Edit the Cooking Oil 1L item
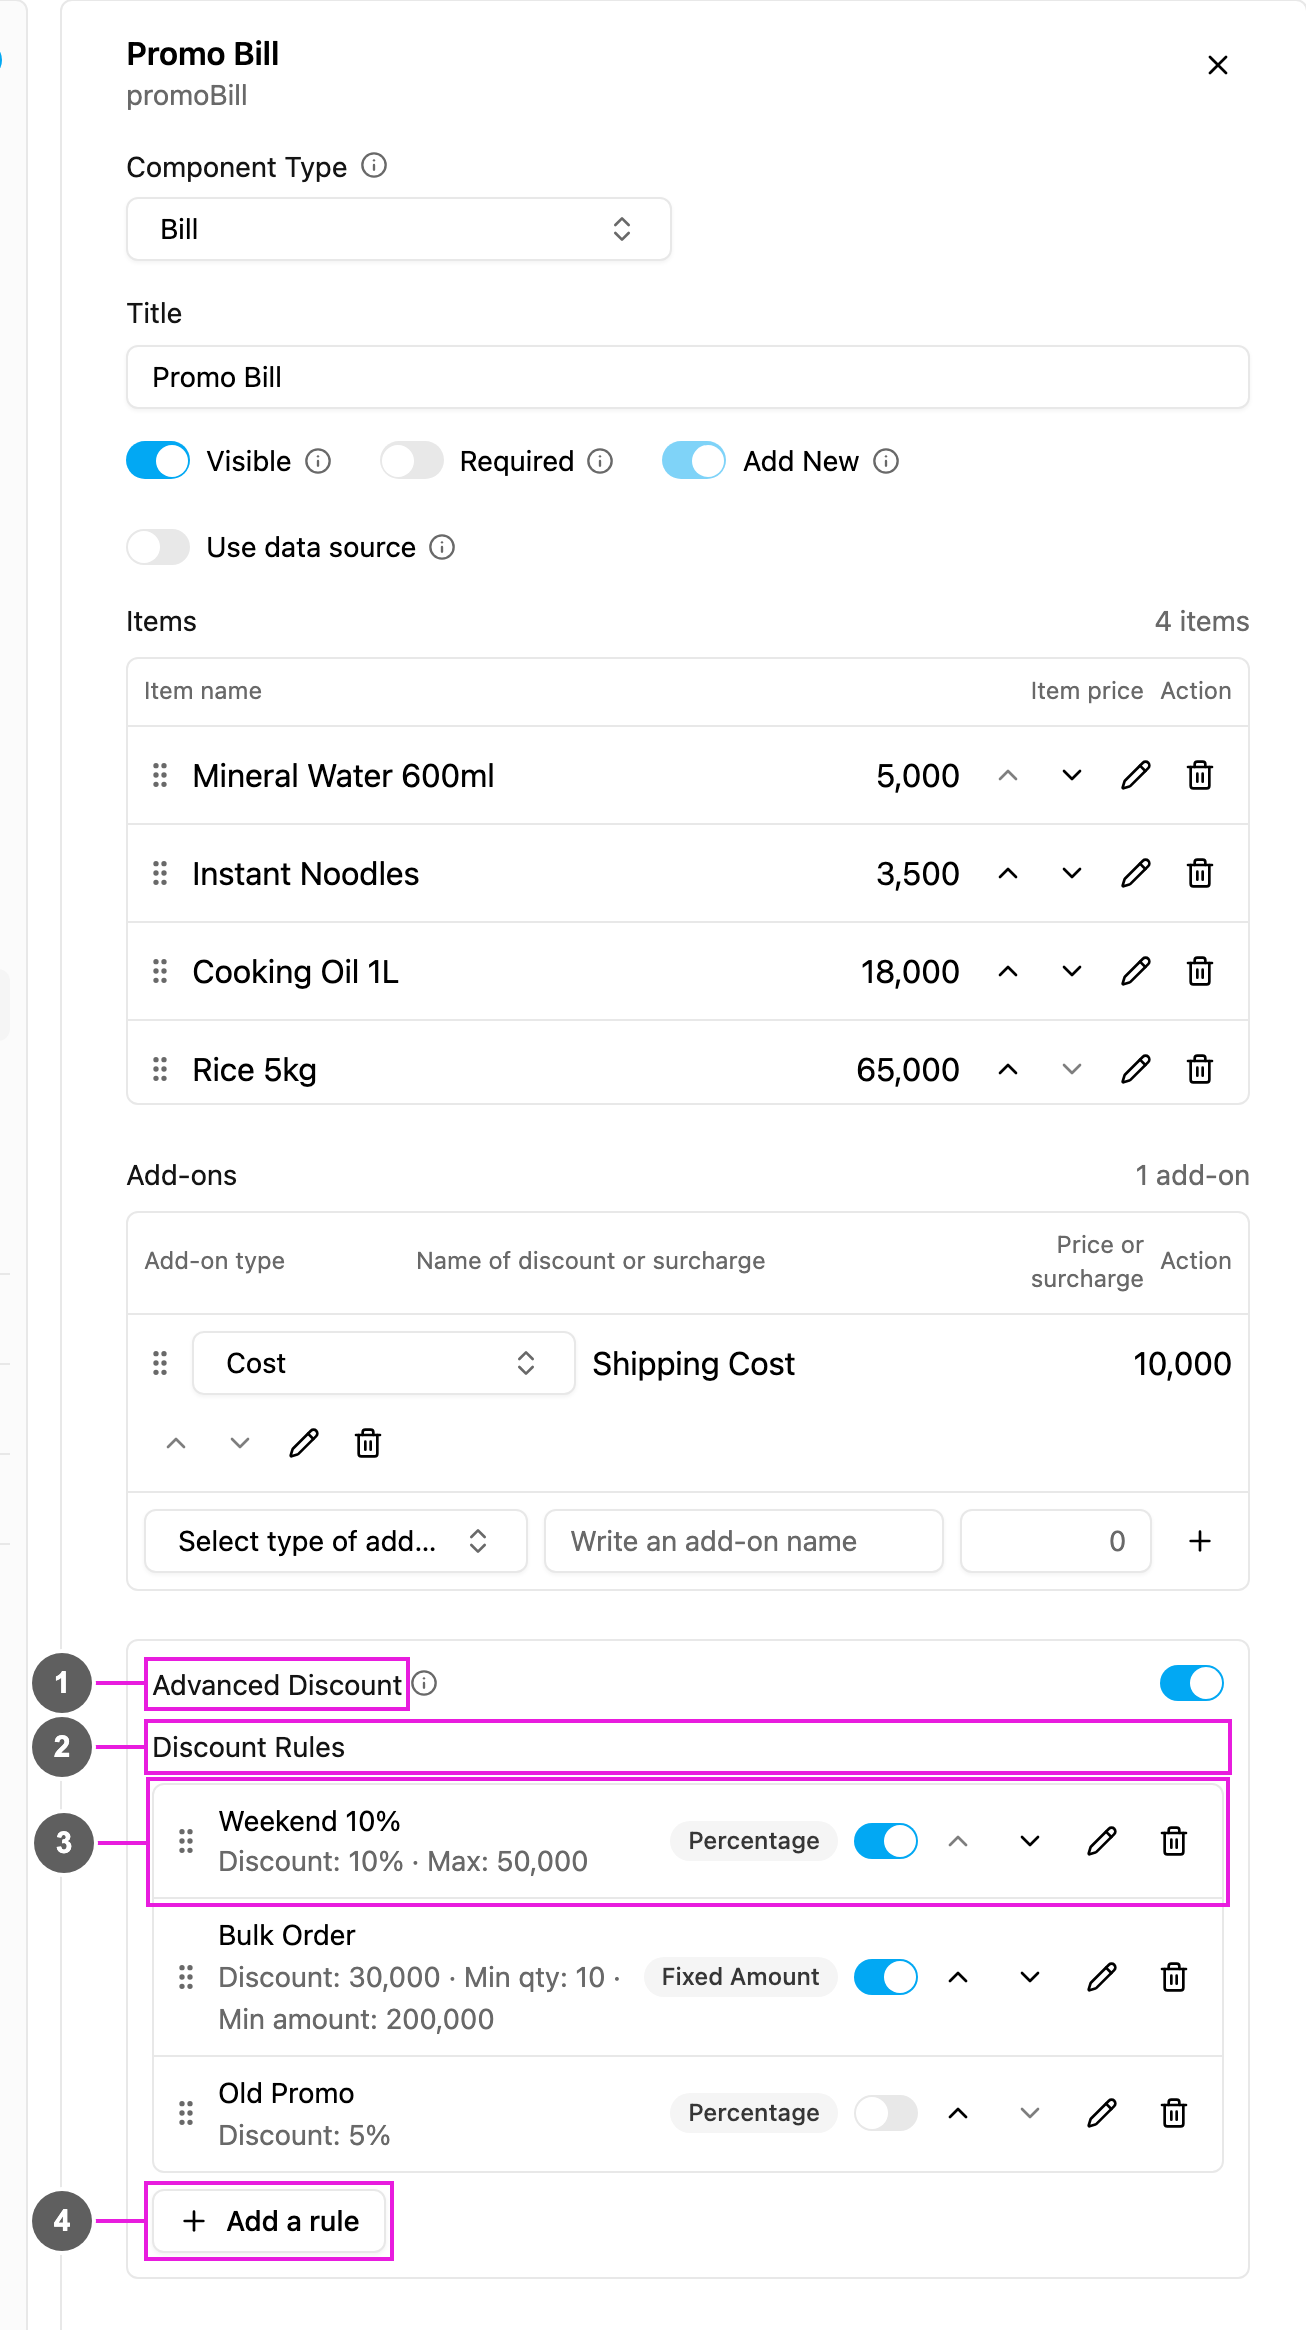Image resolution: width=1306 pixels, height=2330 pixels. pyautogui.click(x=1136, y=971)
